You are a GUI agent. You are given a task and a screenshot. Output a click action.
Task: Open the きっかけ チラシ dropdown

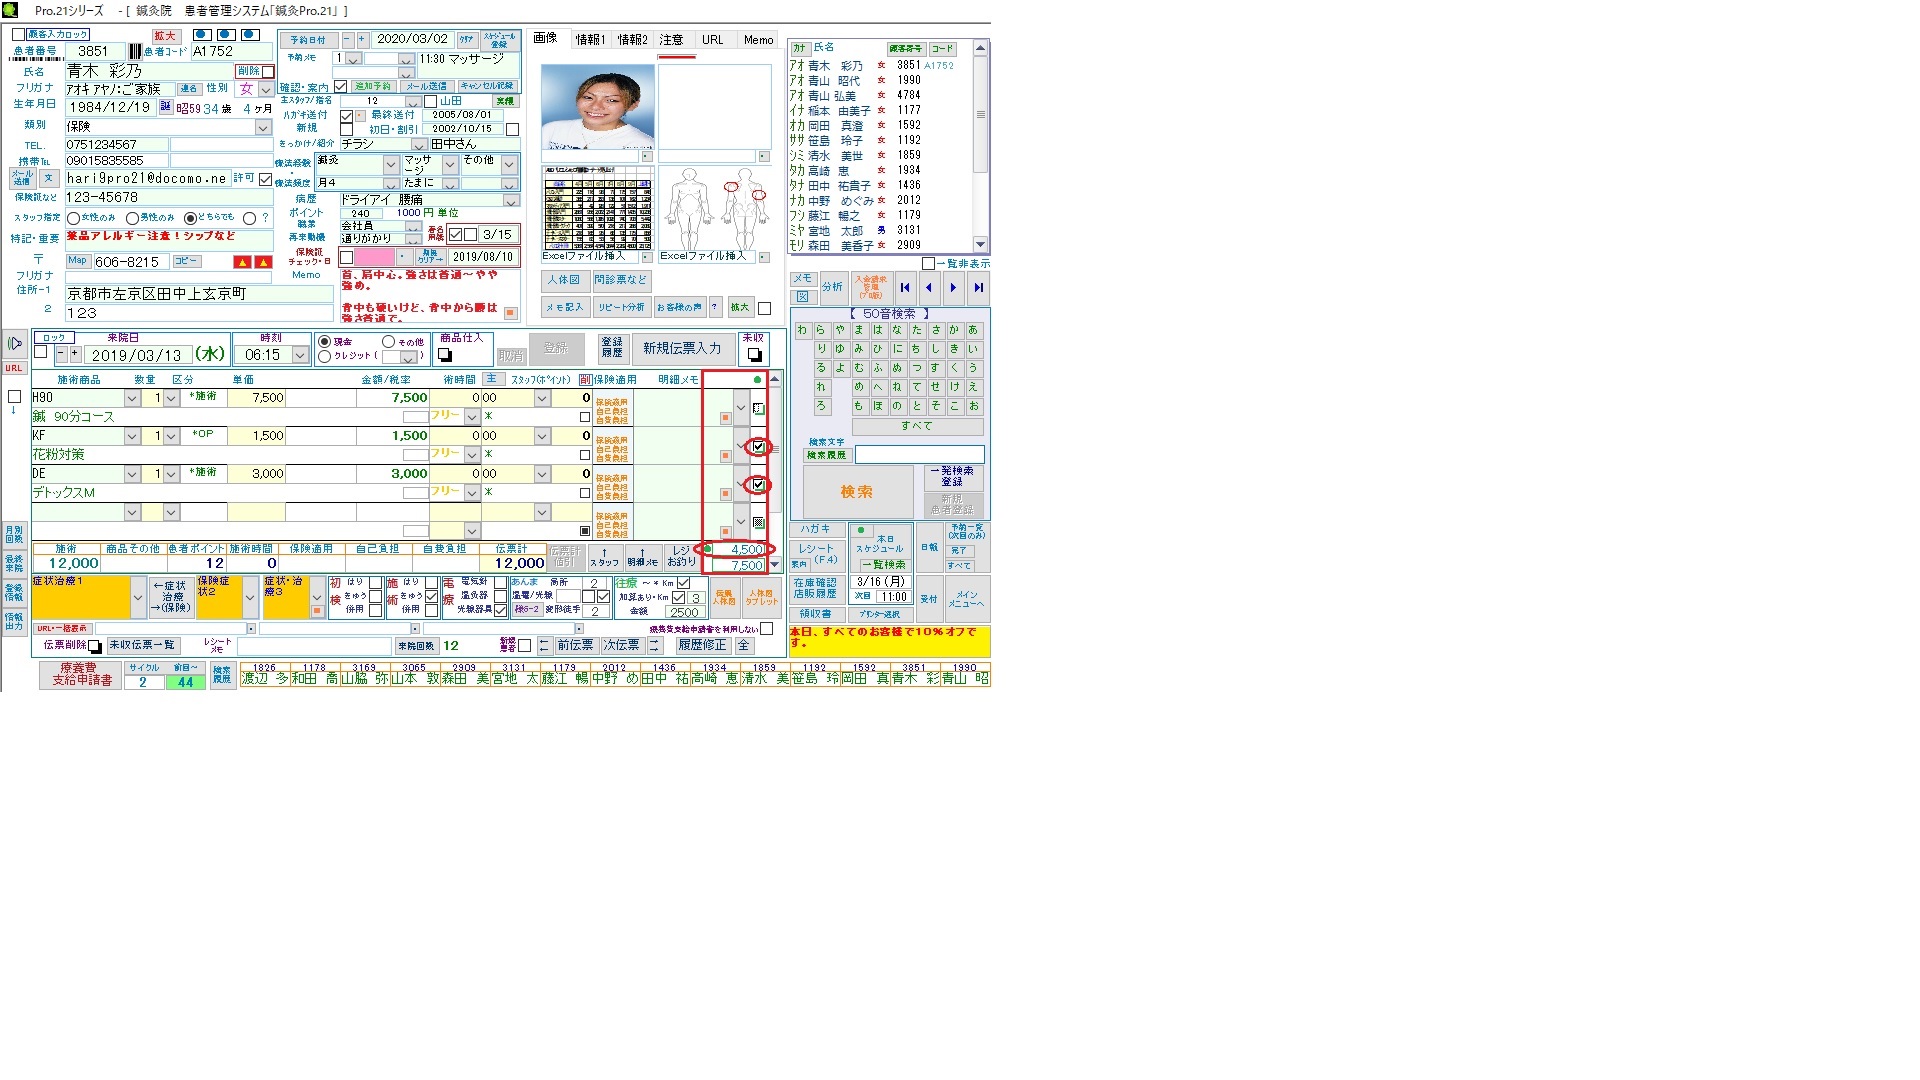(x=420, y=144)
